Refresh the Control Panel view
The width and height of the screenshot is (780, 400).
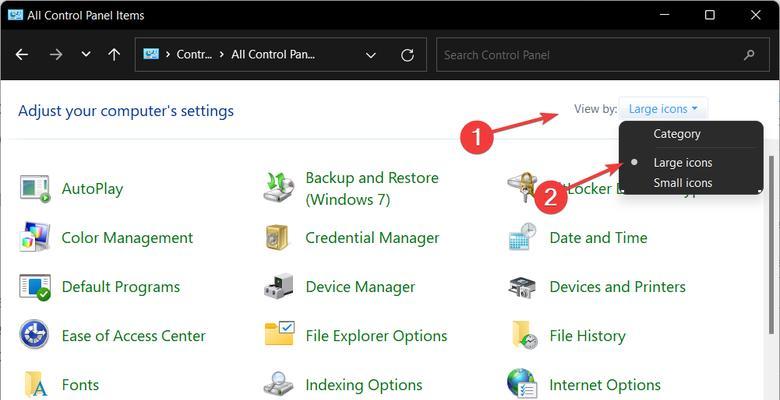(x=407, y=55)
